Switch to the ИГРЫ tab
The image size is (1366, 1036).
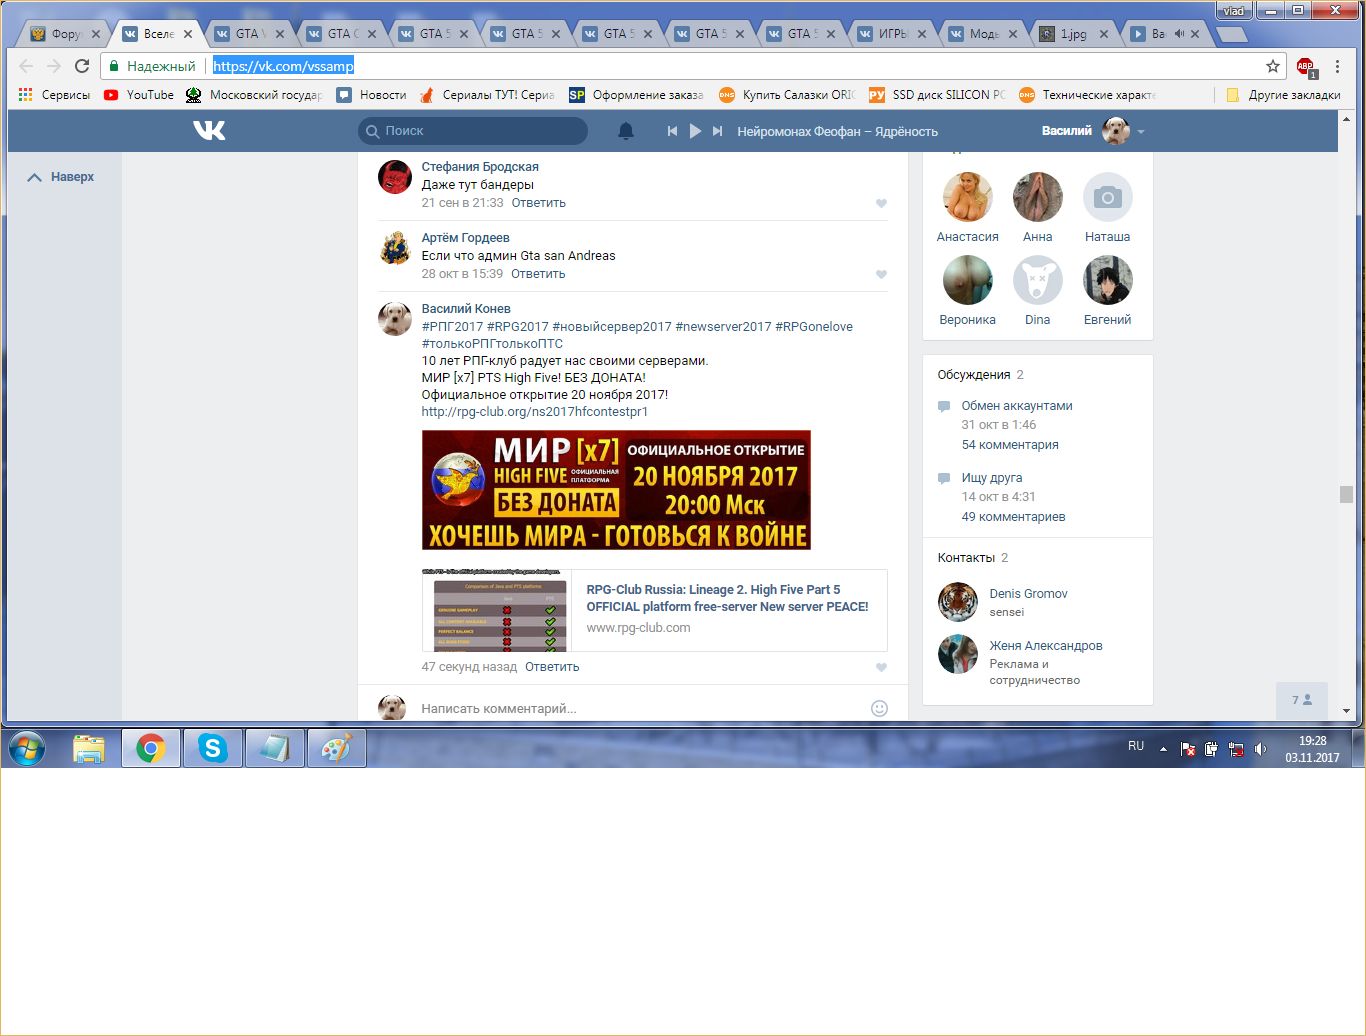(x=890, y=34)
